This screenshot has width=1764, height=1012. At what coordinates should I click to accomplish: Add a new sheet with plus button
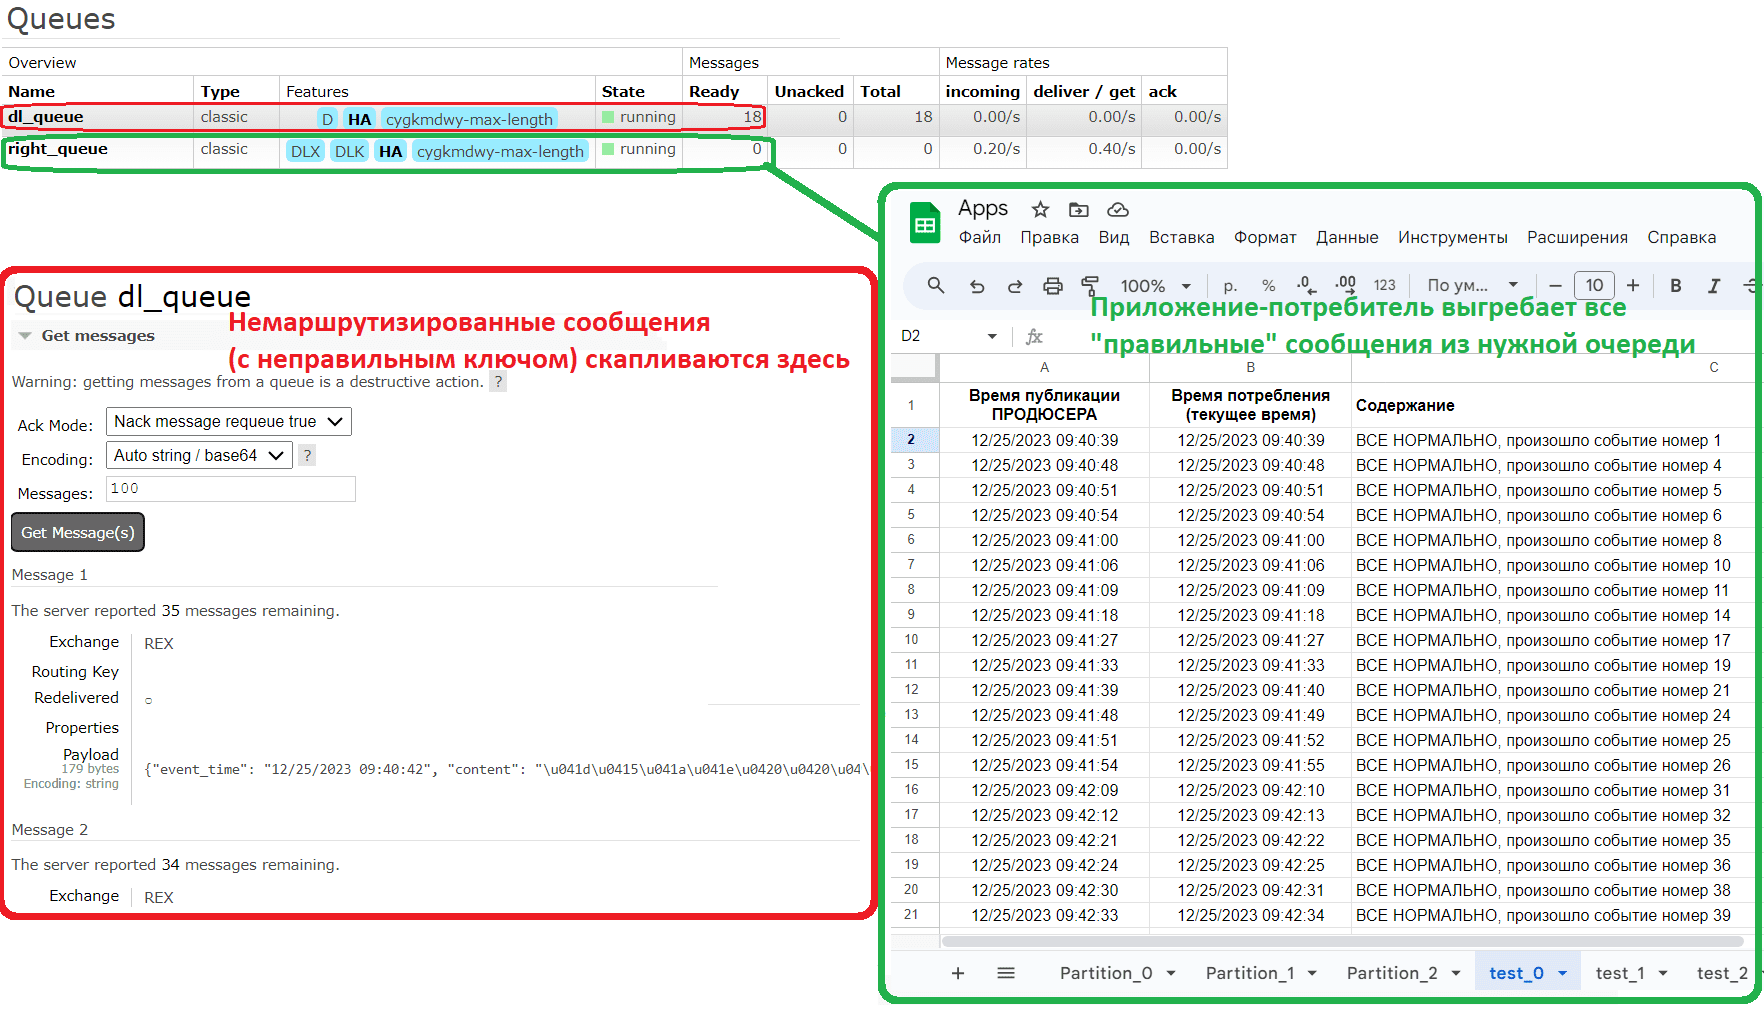(x=958, y=973)
